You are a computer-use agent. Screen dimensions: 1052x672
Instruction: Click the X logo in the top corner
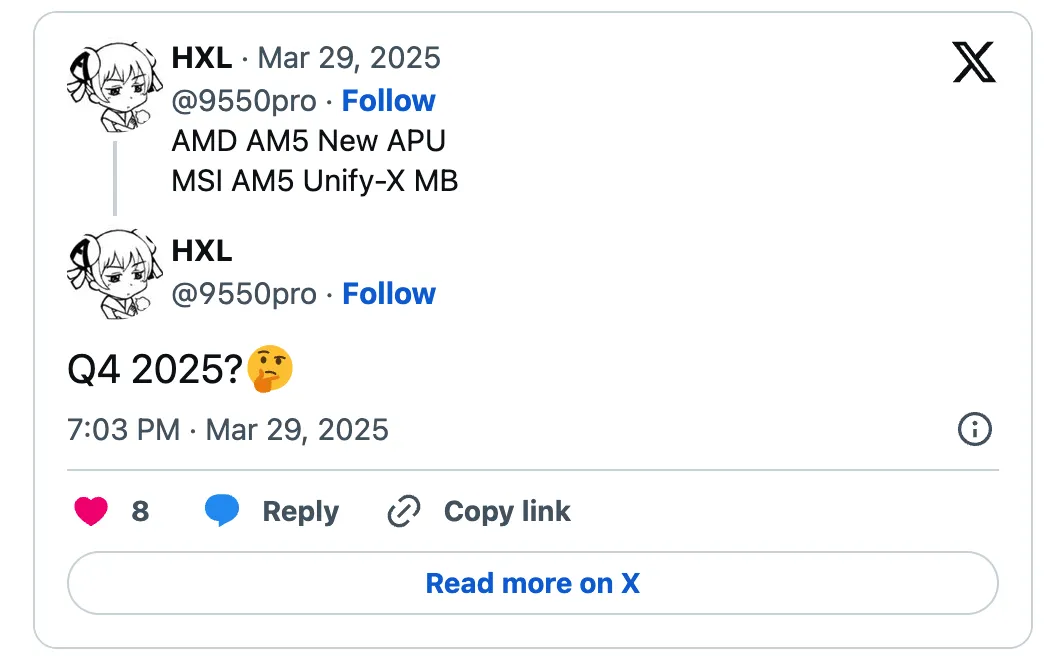point(975,62)
